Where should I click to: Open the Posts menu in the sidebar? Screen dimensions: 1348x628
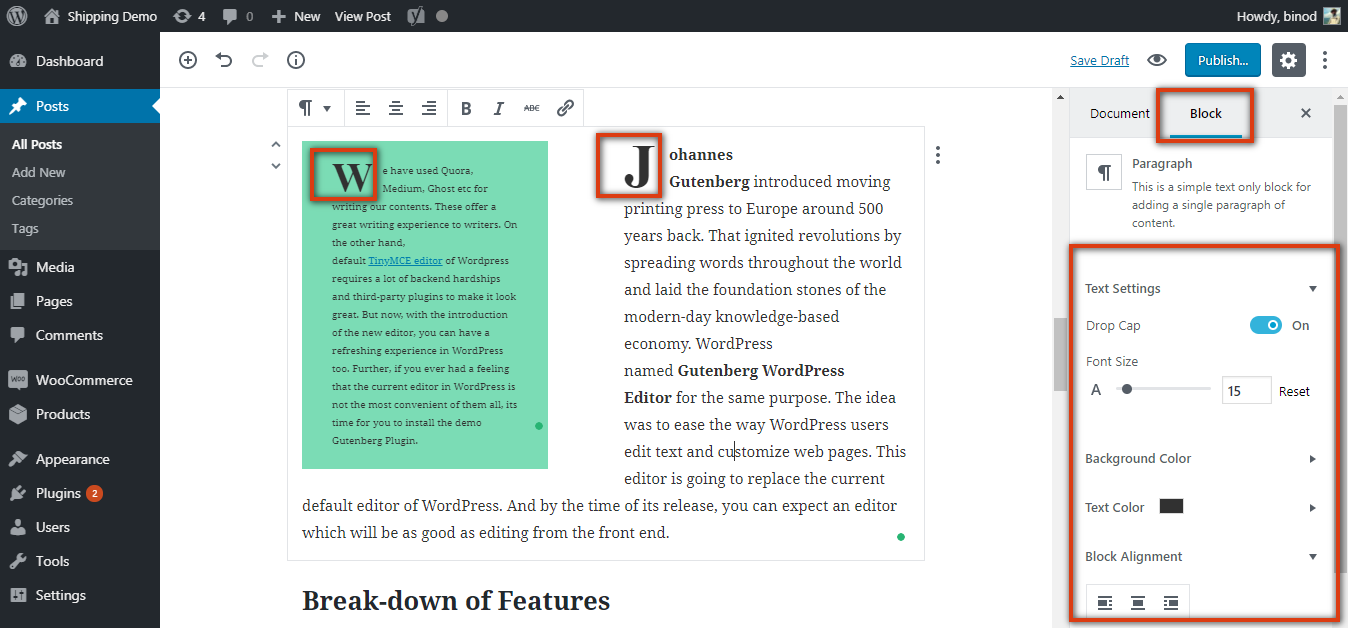click(80, 106)
